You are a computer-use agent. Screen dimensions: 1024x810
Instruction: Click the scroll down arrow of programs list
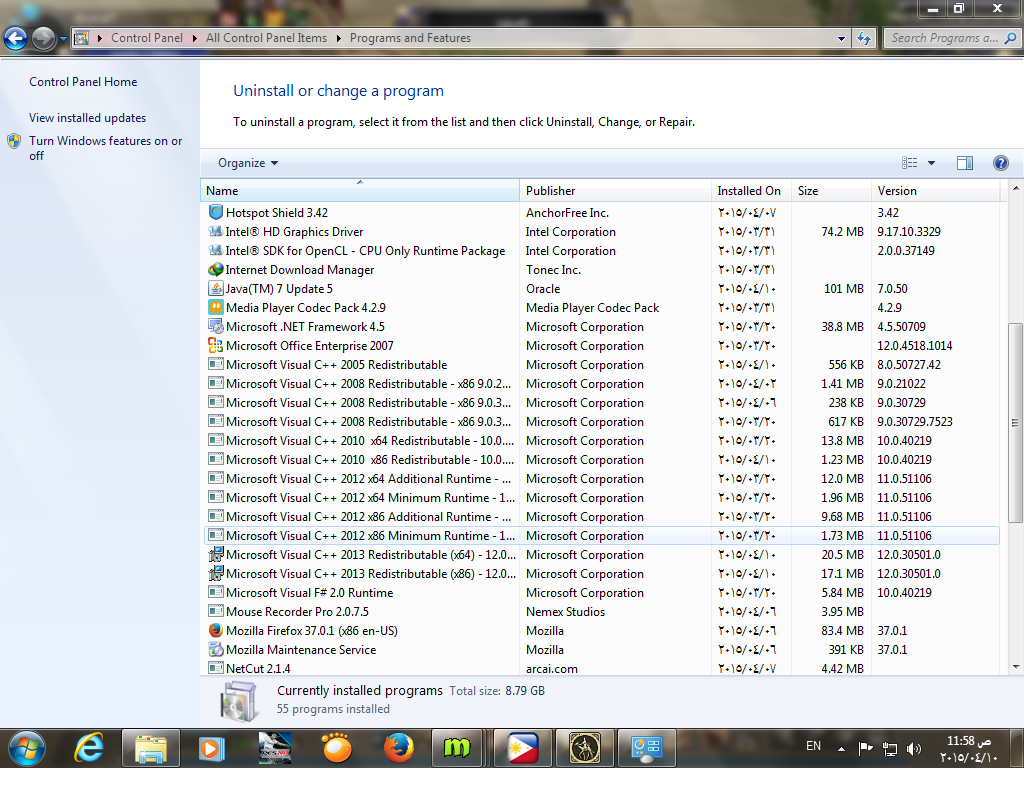click(1016, 667)
